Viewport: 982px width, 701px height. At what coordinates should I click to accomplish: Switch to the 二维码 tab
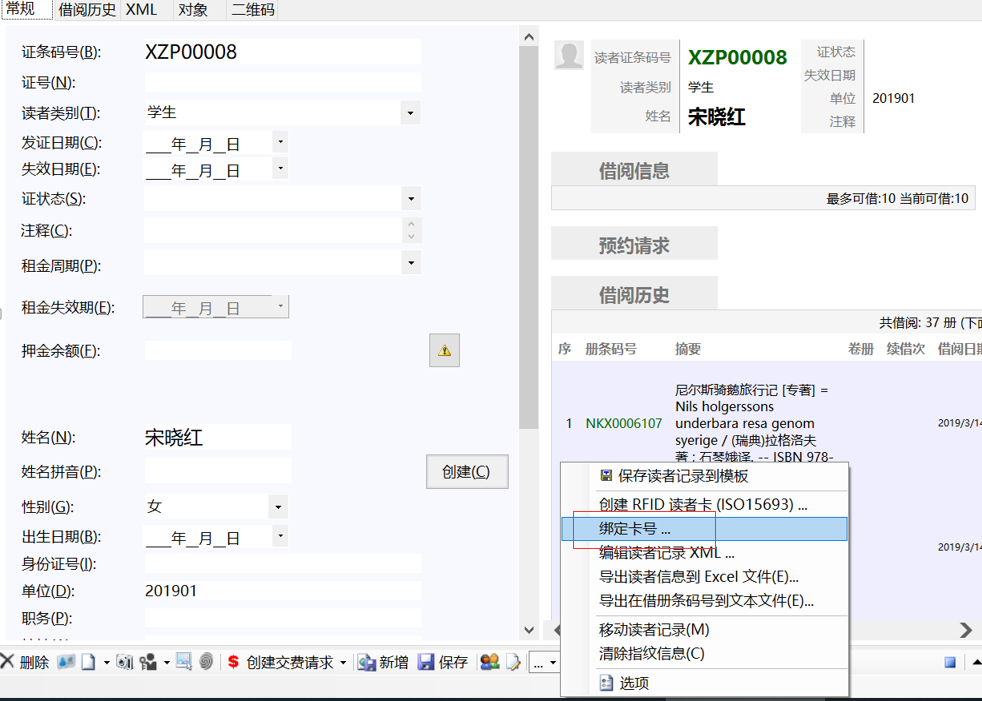pyautogui.click(x=253, y=9)
